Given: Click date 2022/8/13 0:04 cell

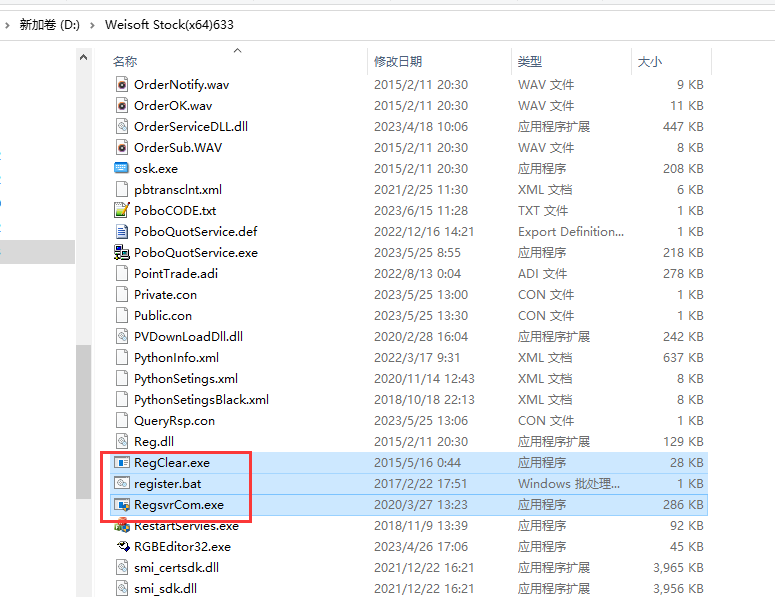Looking at the screenshot, I should pos(417,274).
